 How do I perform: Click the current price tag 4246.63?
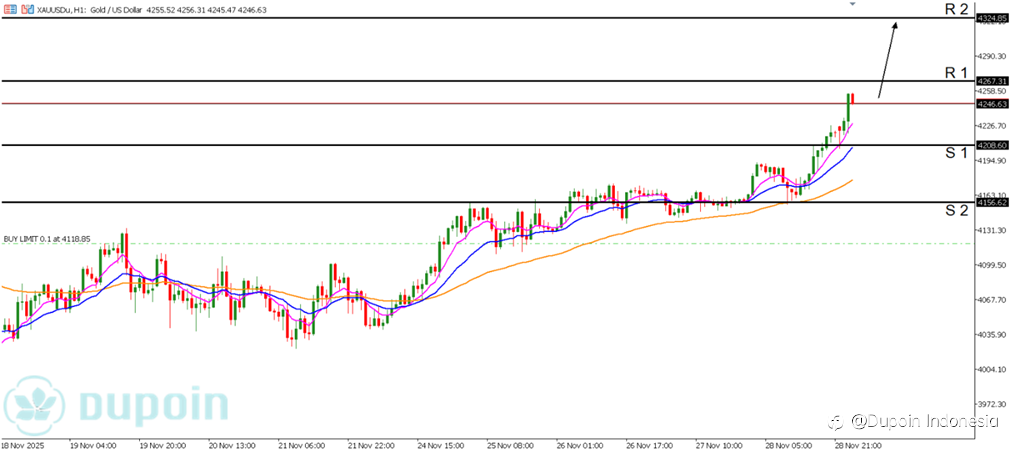[991, 103]
